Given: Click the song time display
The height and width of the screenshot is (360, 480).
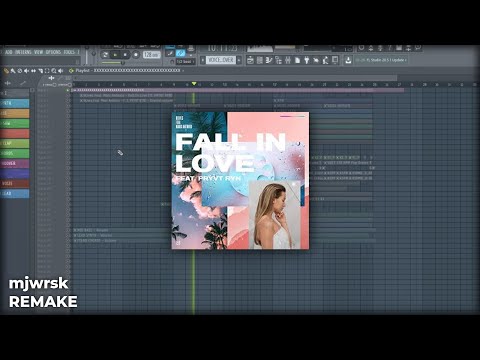Looking at the screenshot, I should coord(222,49).
